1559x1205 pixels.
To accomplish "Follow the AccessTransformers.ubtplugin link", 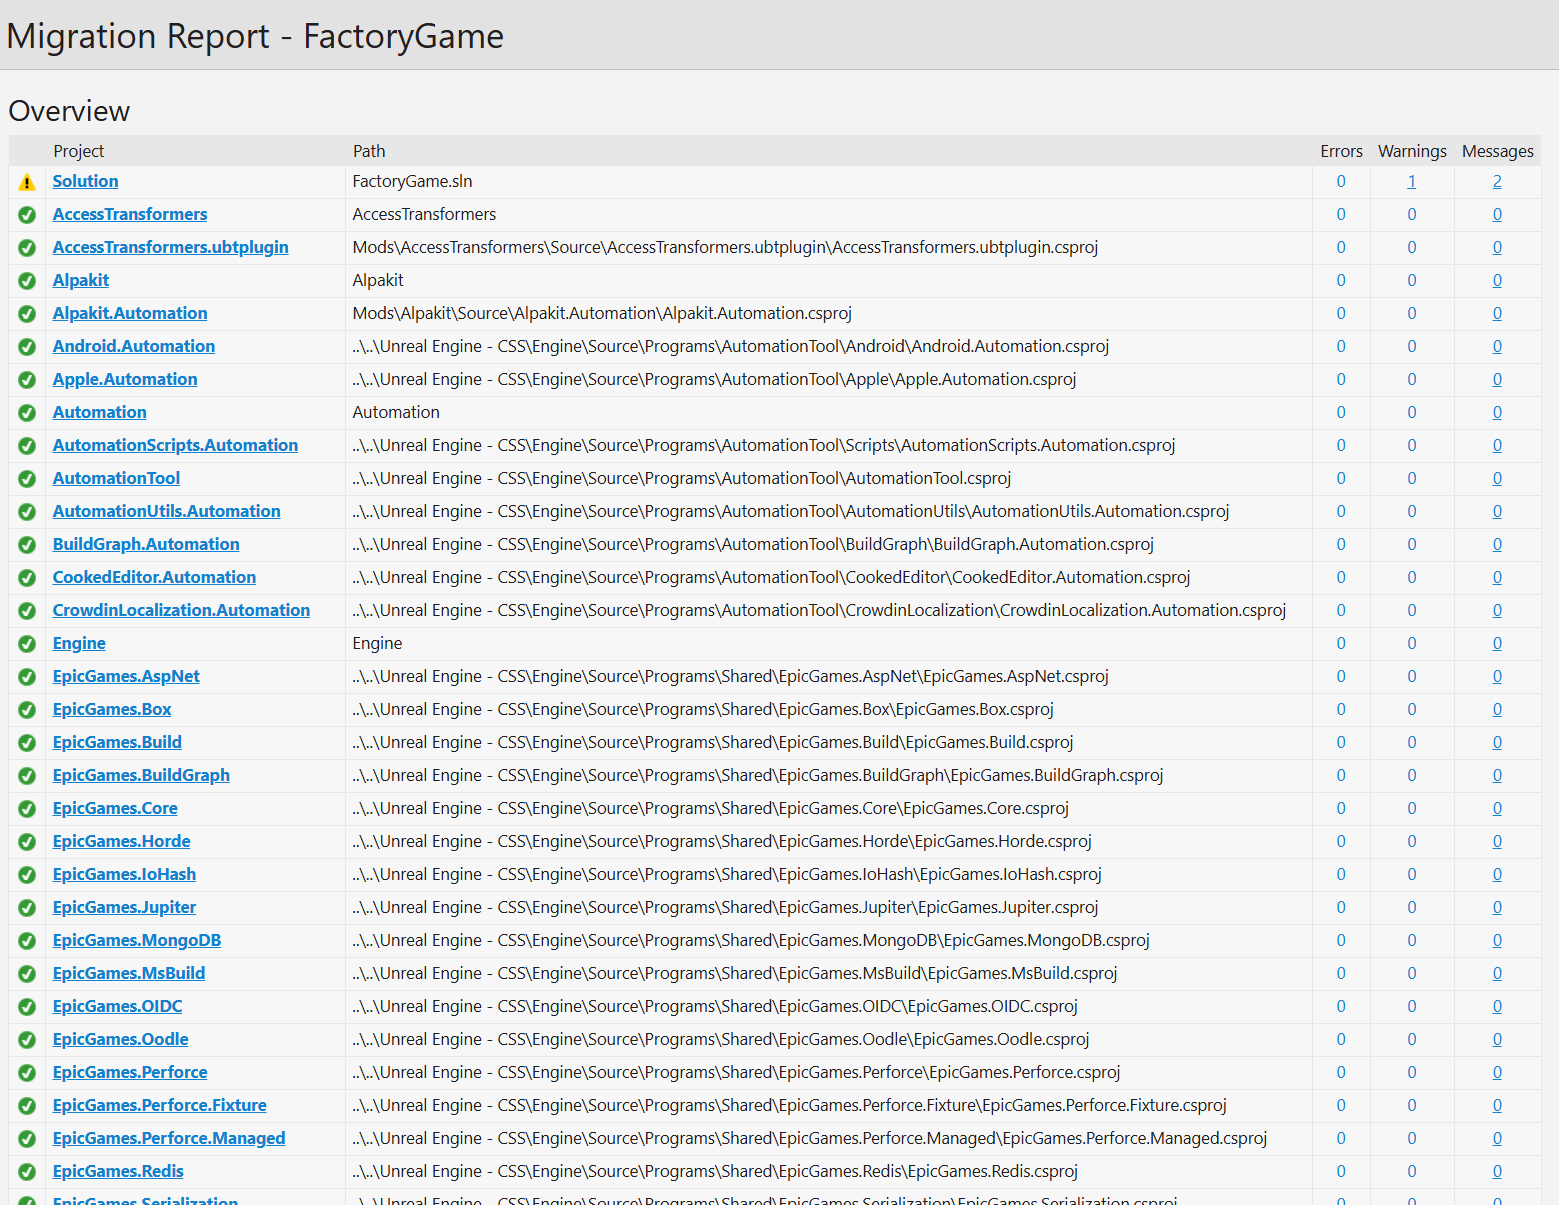I will click(x=170, y=247).
